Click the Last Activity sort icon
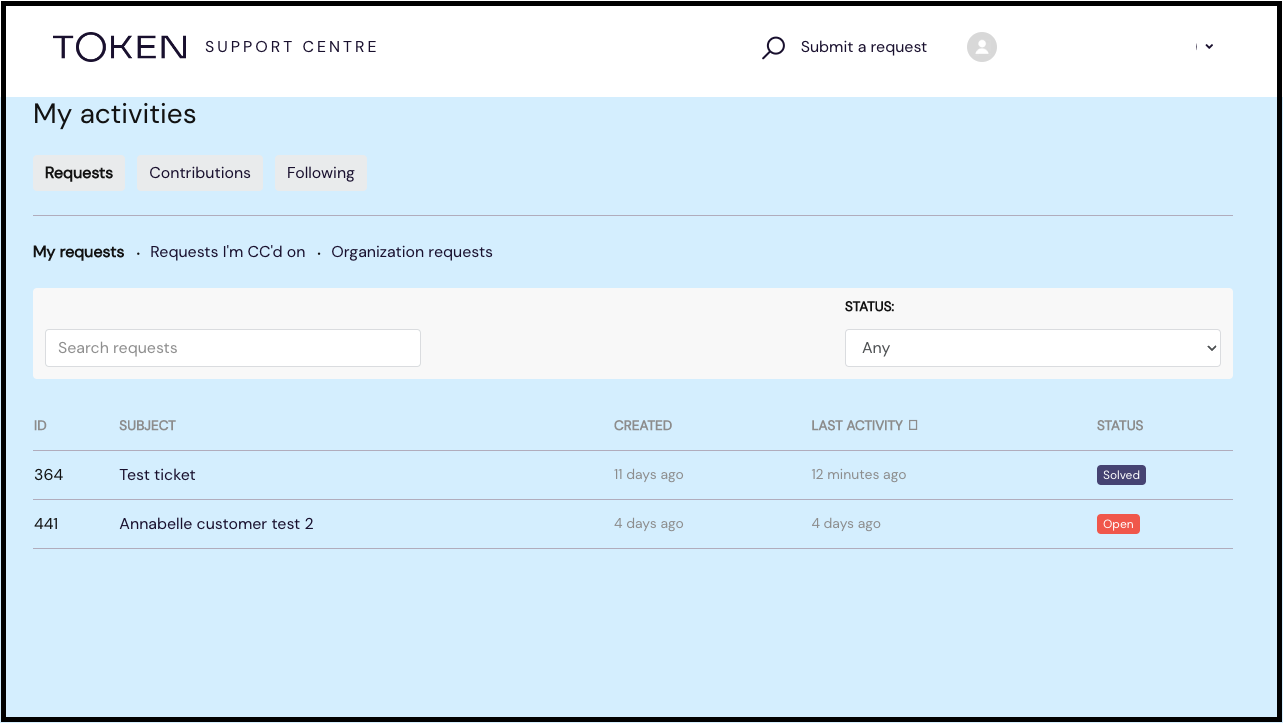 click(913, 425)
